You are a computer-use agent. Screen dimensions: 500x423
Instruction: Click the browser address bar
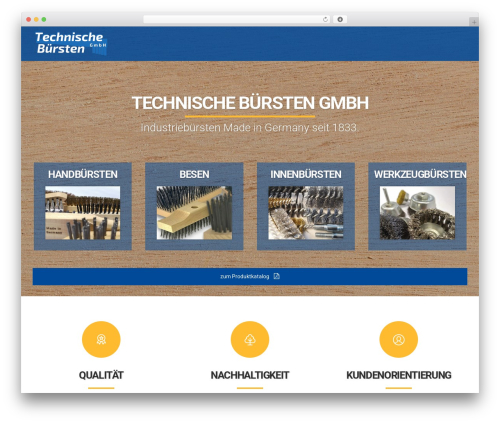tap(237, 20)
